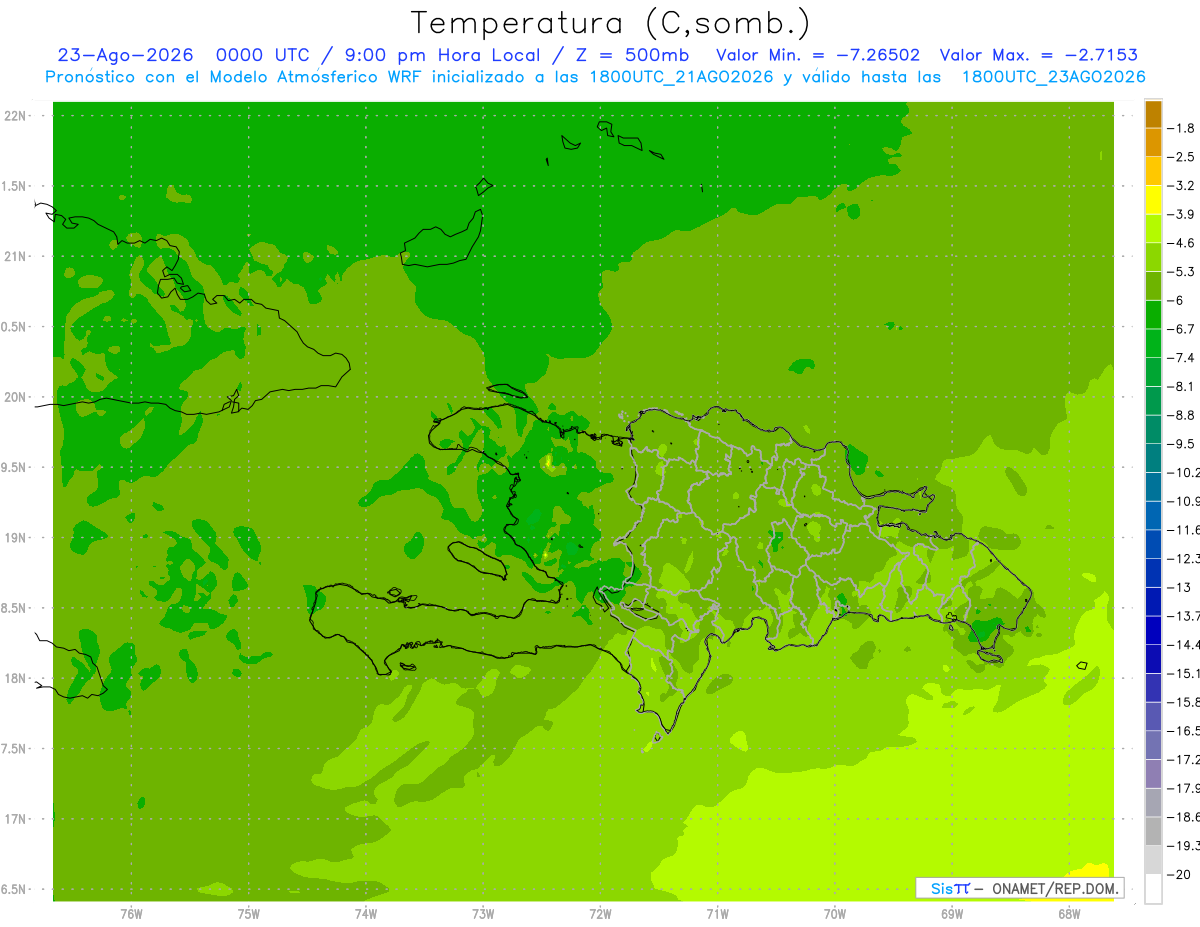Click the '68W' longitude axis label

point(1068,913)
